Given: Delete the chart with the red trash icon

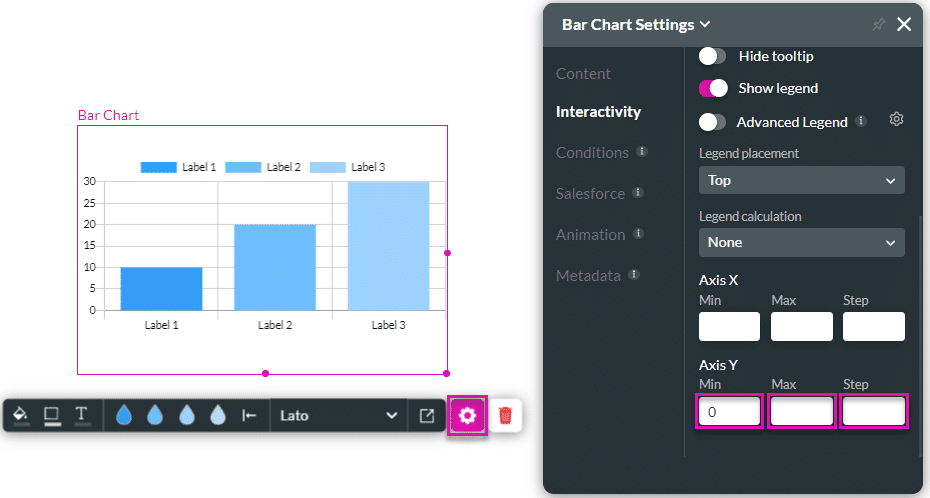Looking at the screenshot, I should point(506,415).
